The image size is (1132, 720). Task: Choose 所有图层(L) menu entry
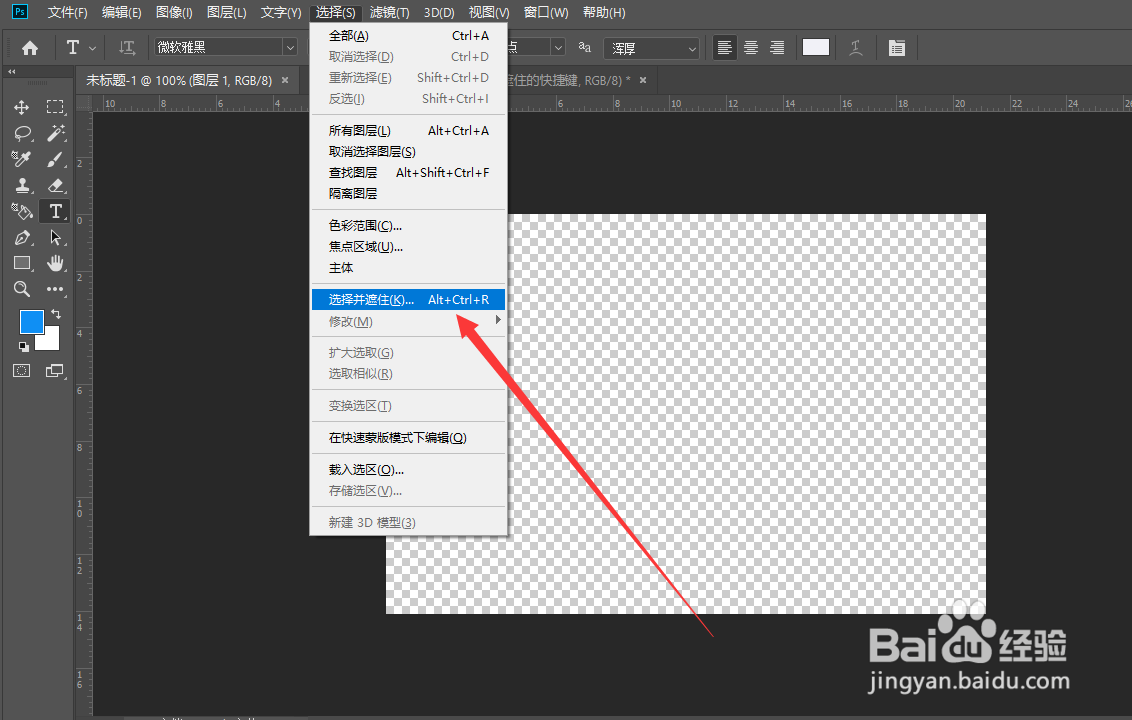point(408,131)
